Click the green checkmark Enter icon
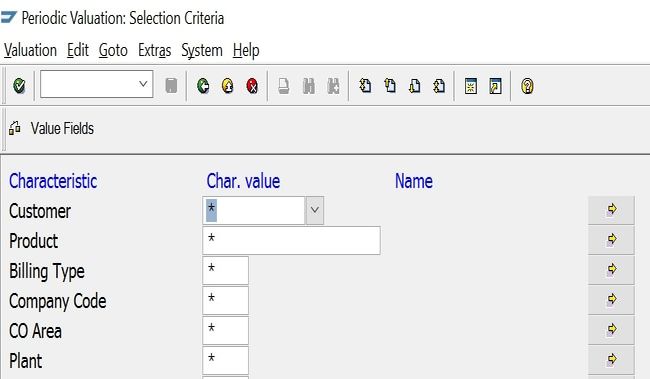 [x=19, y=86]
